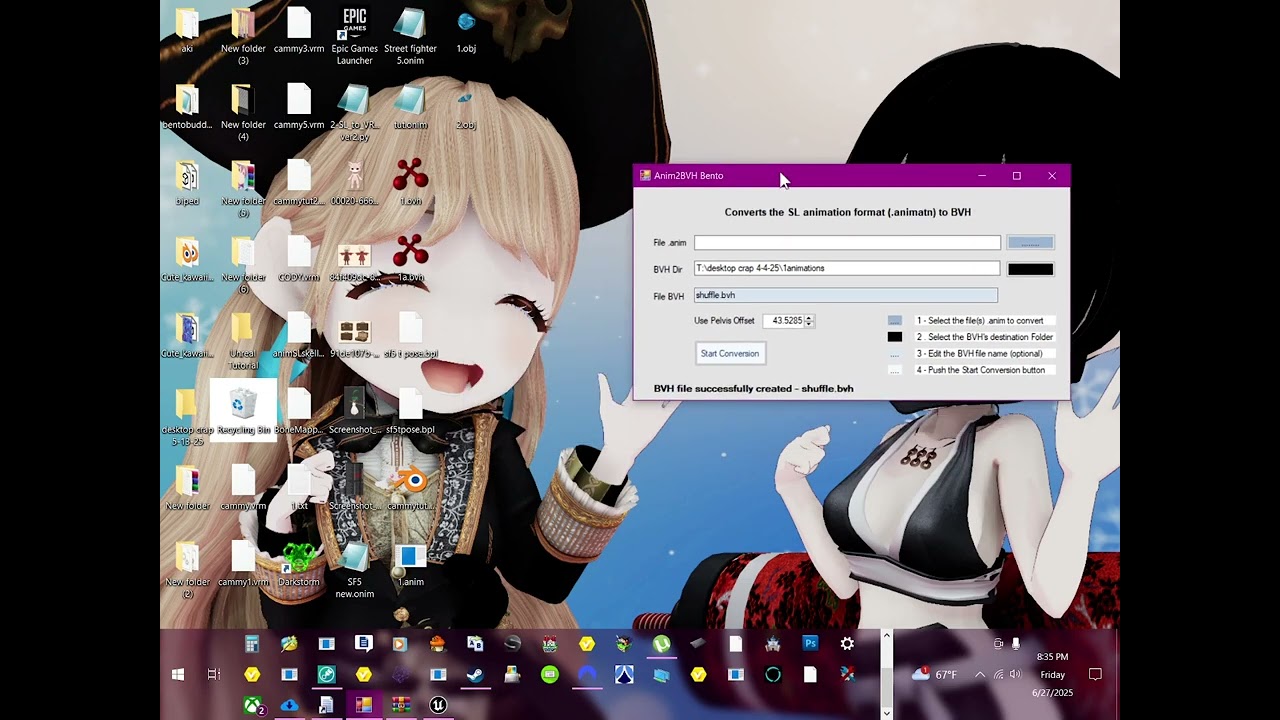Click the BVH Dir path field
This screenshot has width=1280, height=720.
coord(847,269)
